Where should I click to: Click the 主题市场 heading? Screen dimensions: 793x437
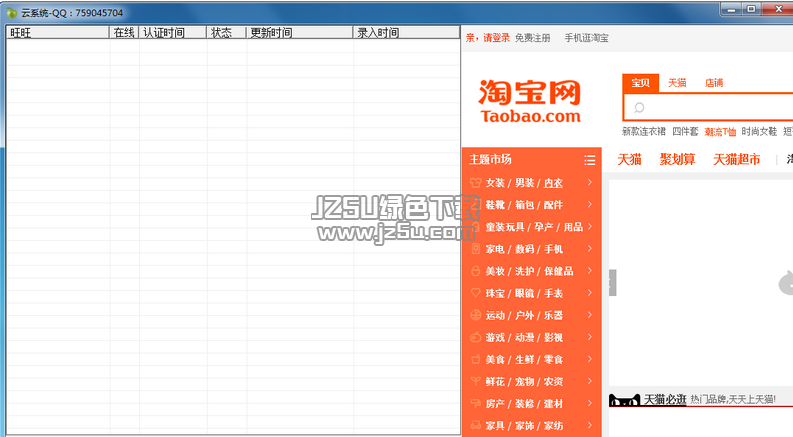490,160
